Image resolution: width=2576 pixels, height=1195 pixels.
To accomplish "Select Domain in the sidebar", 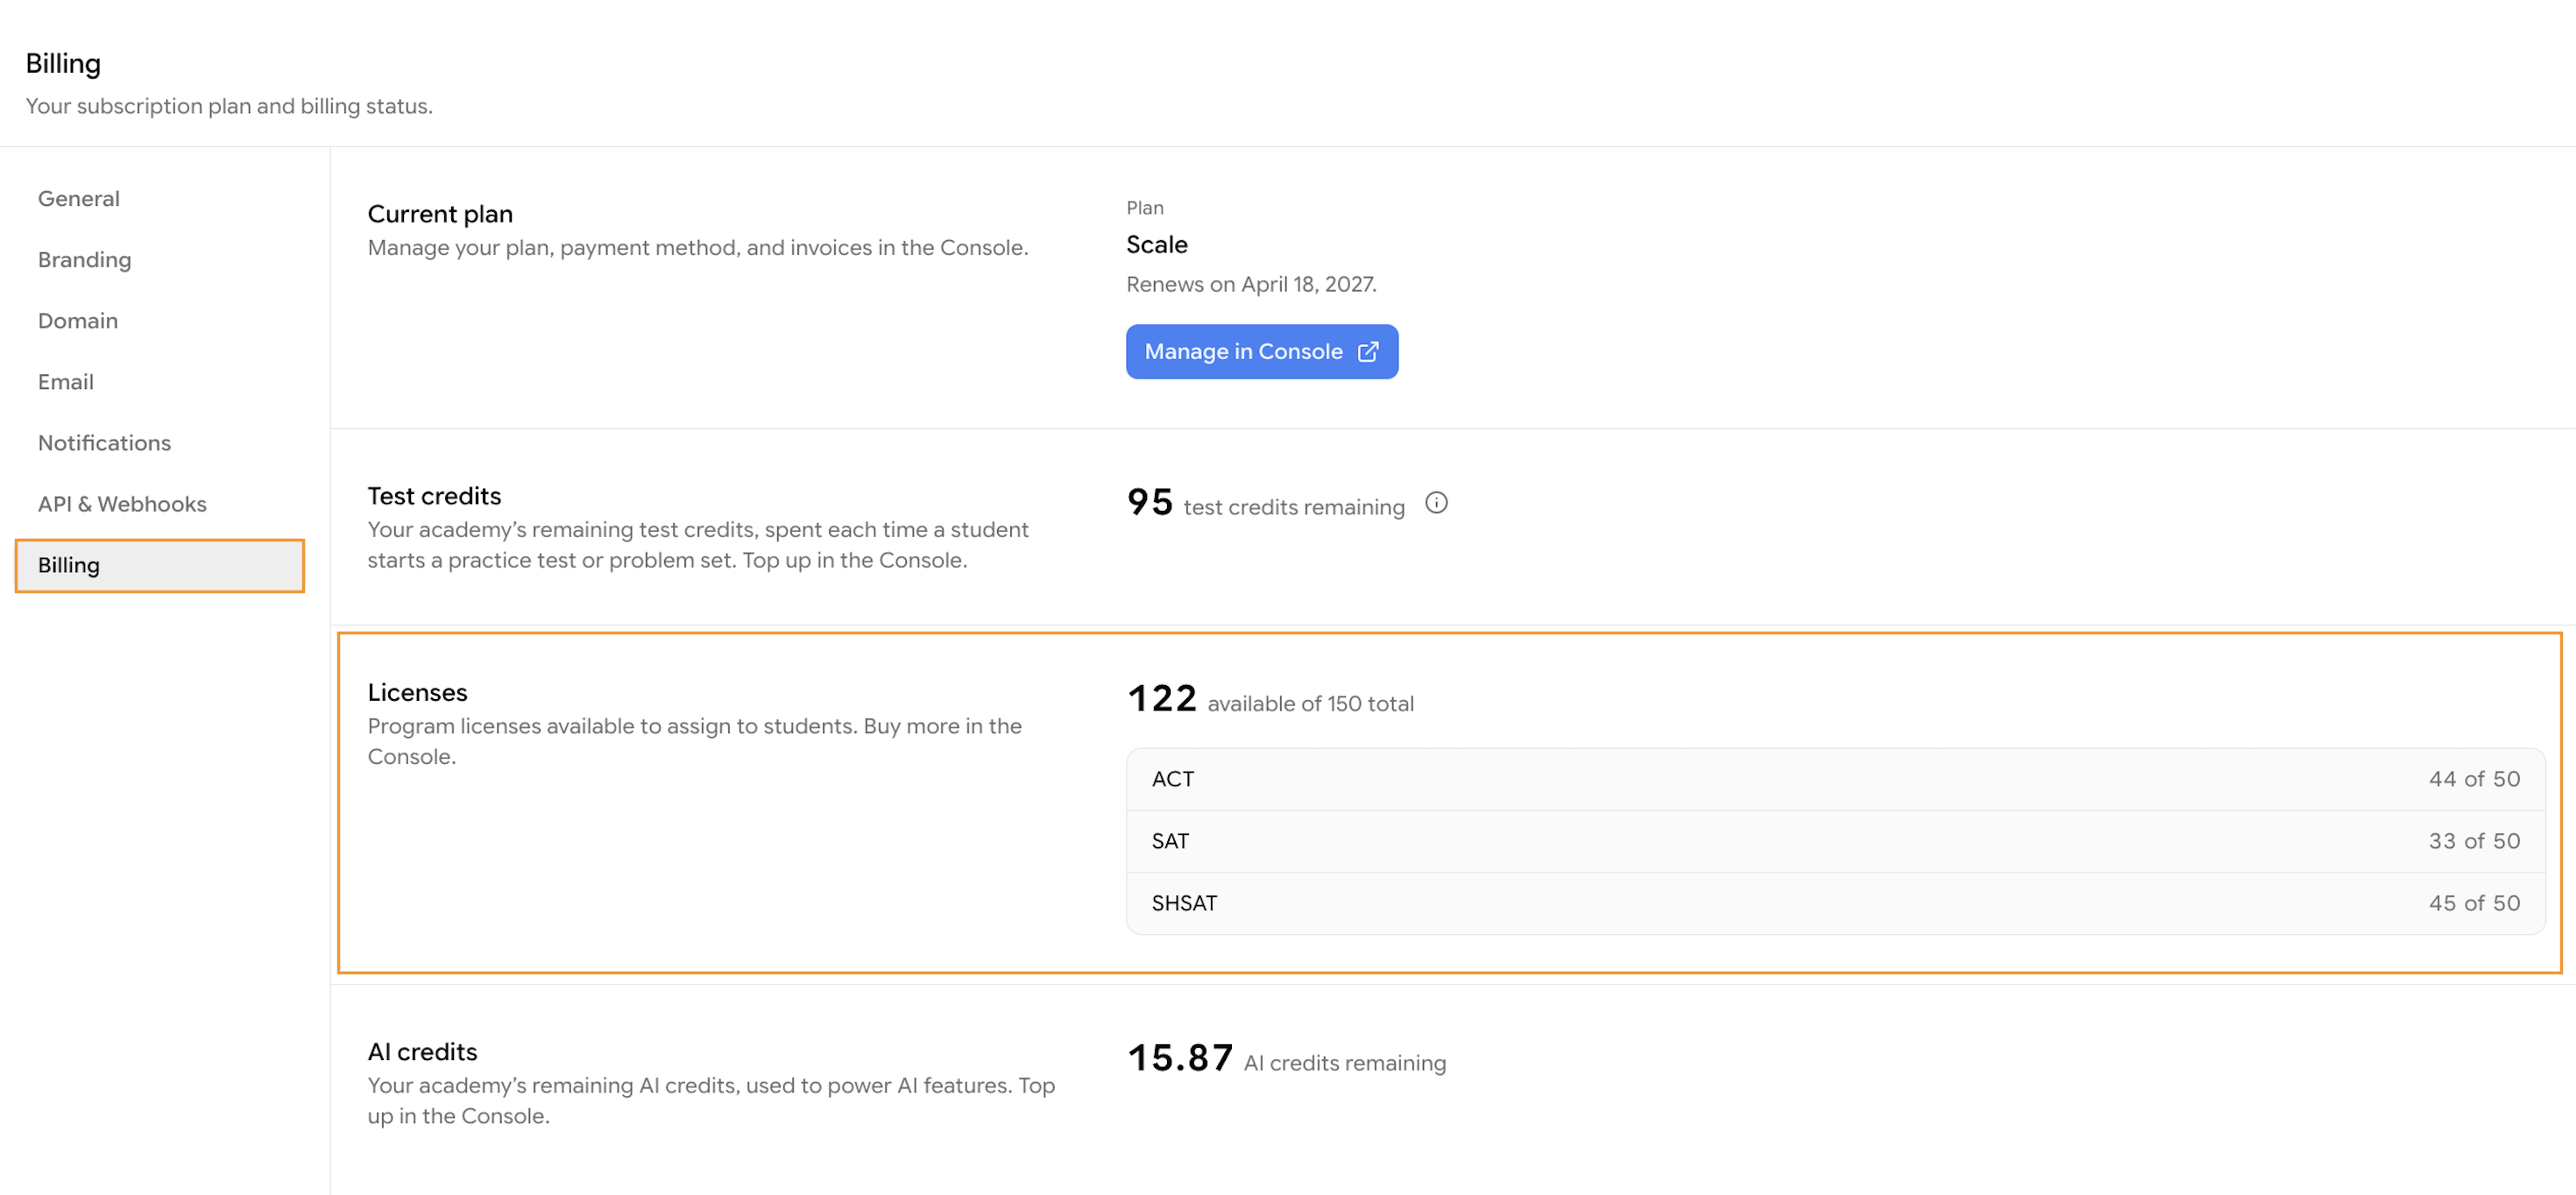I will [160, 321].
